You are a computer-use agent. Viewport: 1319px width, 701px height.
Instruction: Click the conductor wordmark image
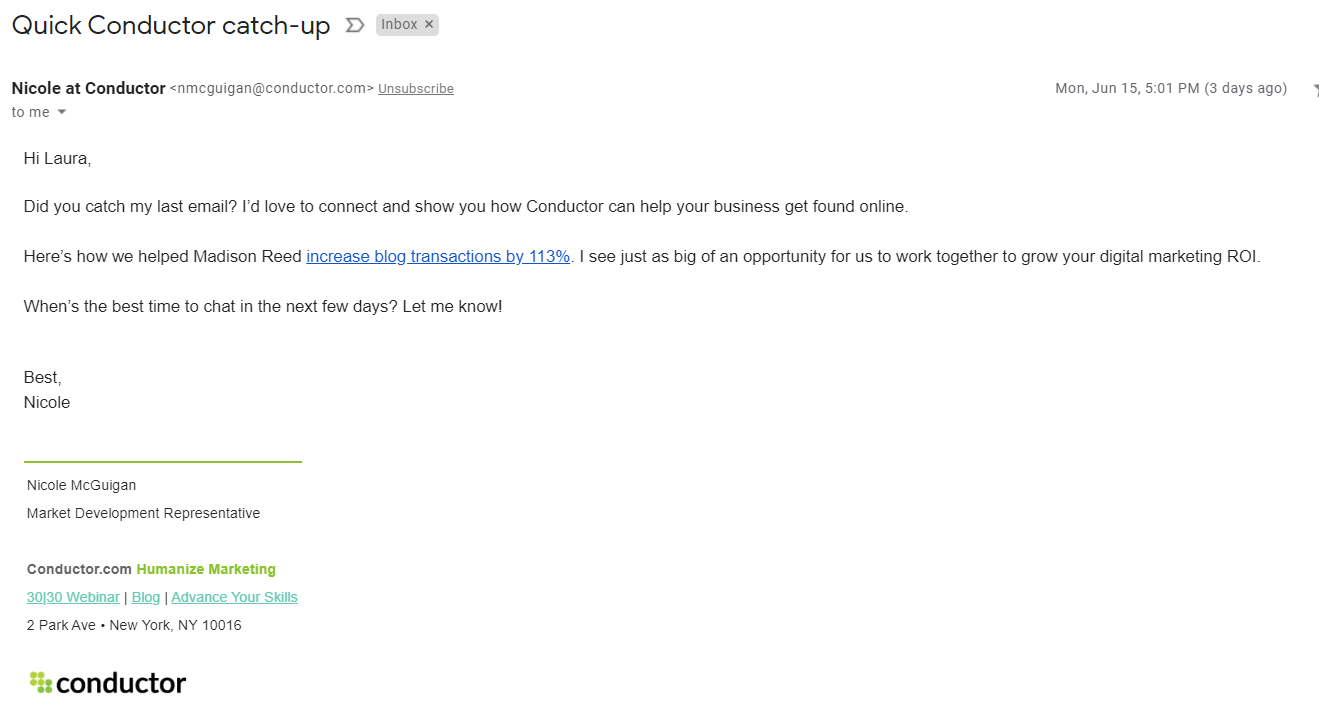(x=121, y=683)
